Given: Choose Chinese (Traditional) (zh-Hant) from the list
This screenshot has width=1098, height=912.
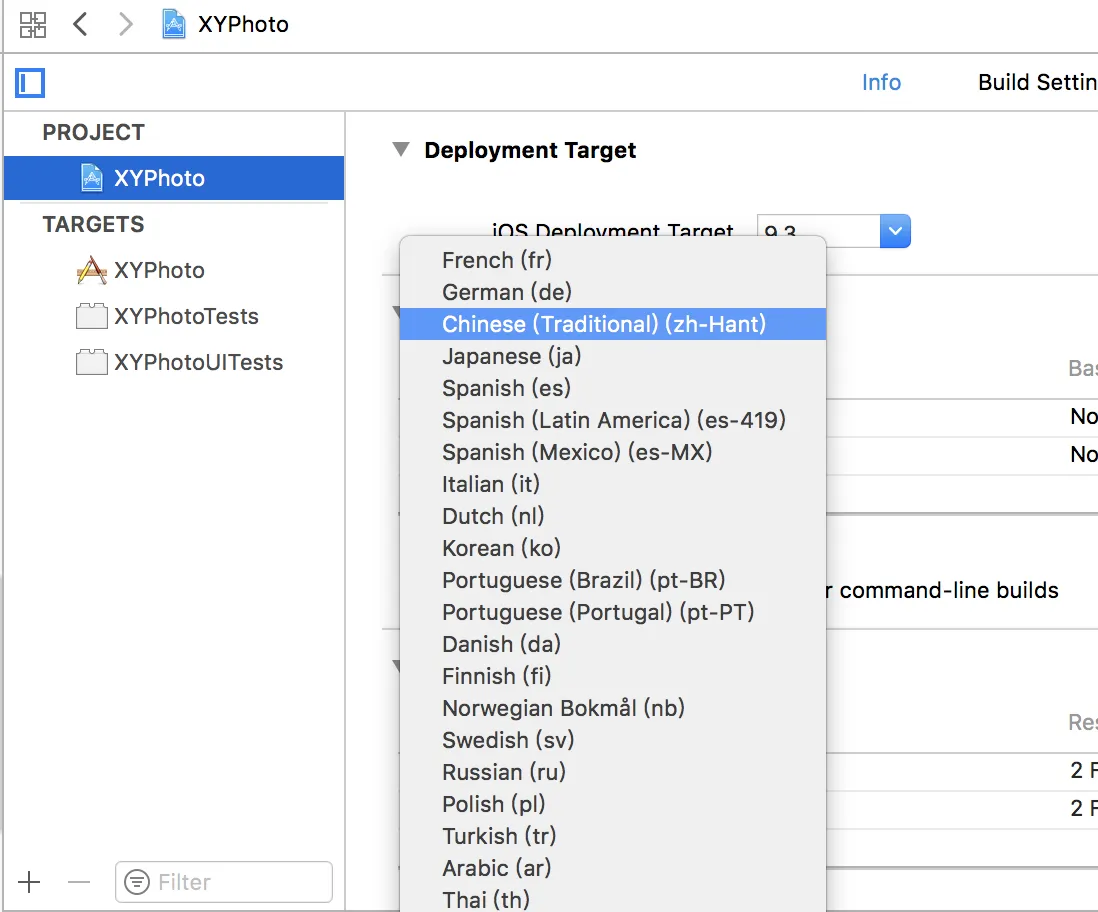Looking at the screenshot, I should (x=604, y=324).
